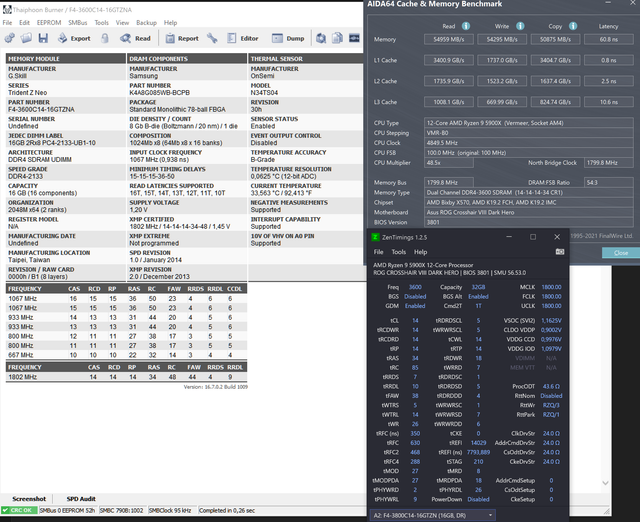The height and width of the screenshot is (522, 640).
Task: Switch to the SPD Audit tab
Action: (81, 499)
